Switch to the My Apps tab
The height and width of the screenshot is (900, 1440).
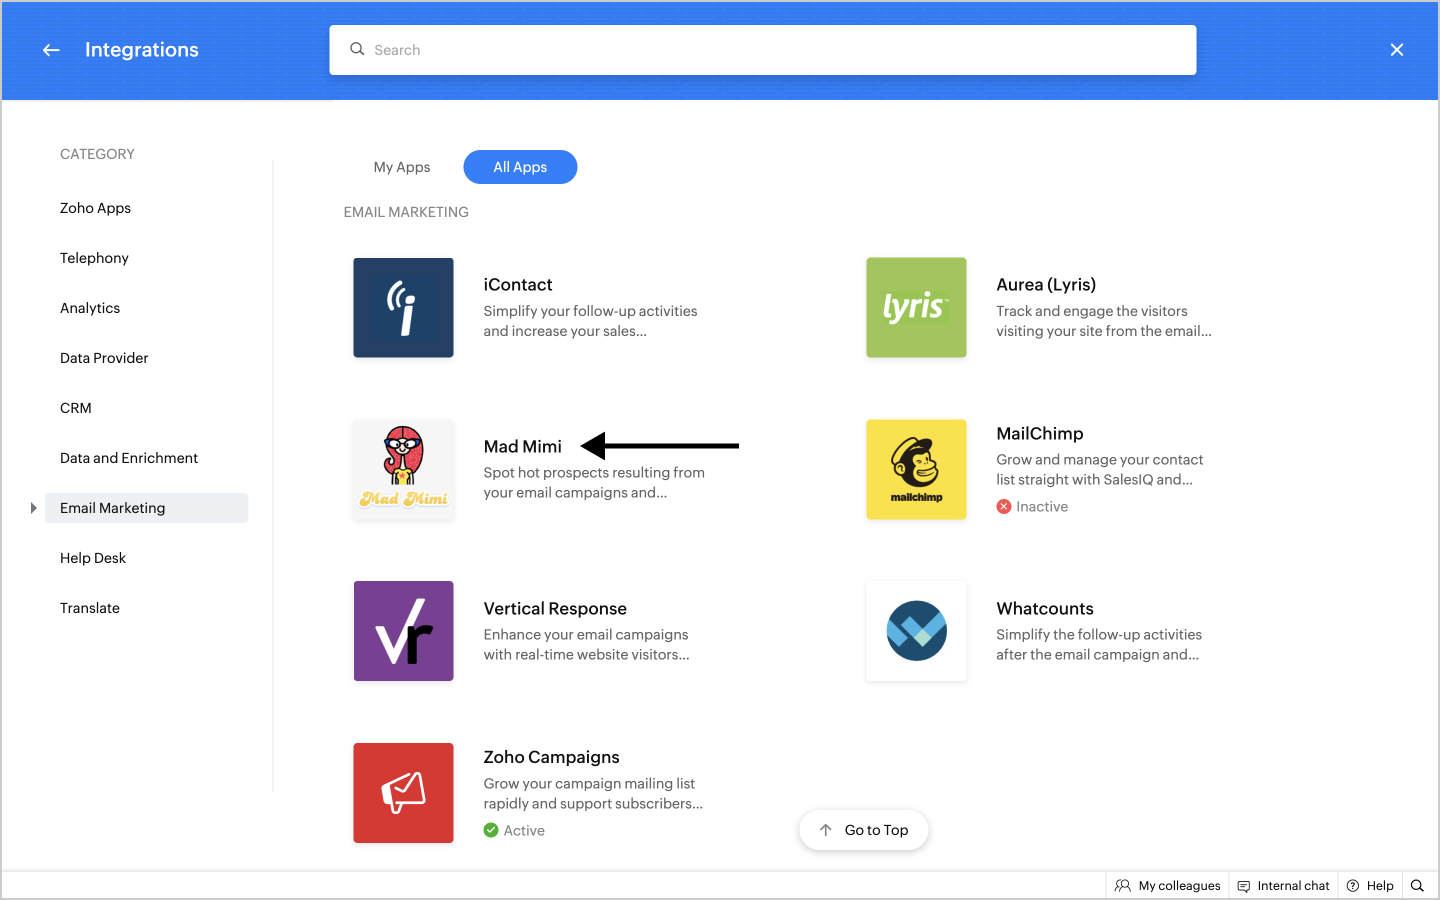pyautogui.click(x=402, y=167)
